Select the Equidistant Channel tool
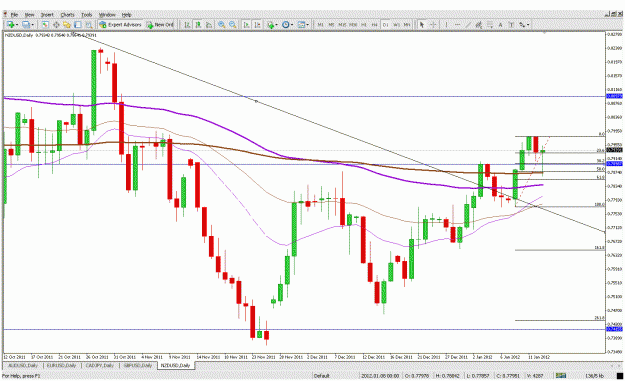Viewport: 625px width, 381px height. coord(479,25)
